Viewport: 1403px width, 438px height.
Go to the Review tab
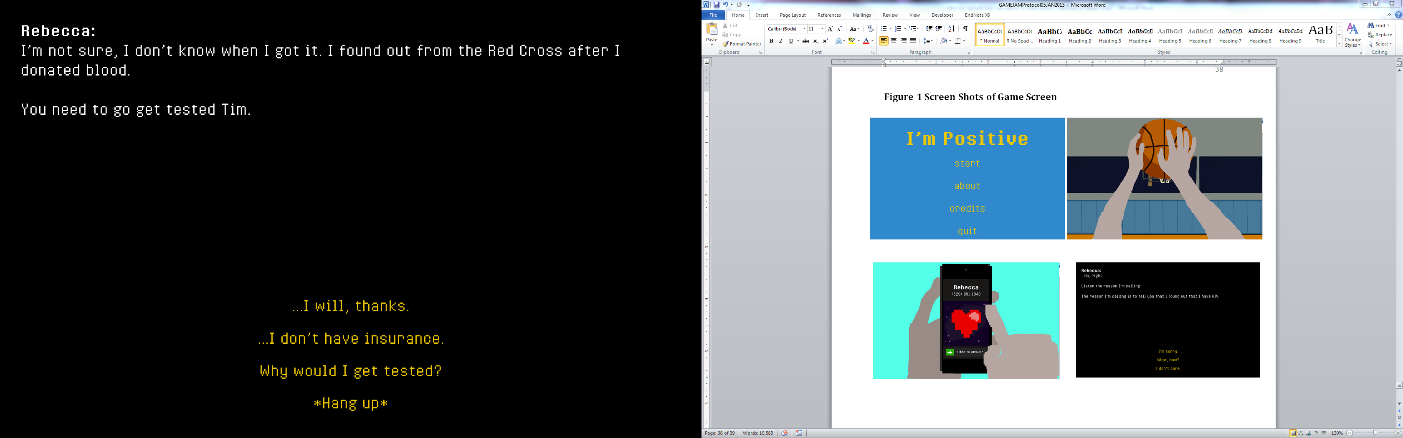point(890,15)
